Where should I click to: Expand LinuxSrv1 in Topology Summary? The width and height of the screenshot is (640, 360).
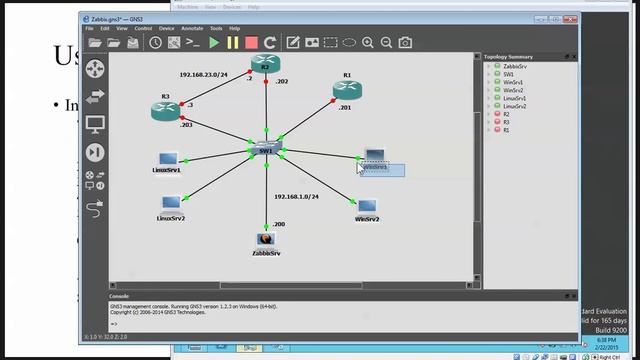tap(489, 98)
